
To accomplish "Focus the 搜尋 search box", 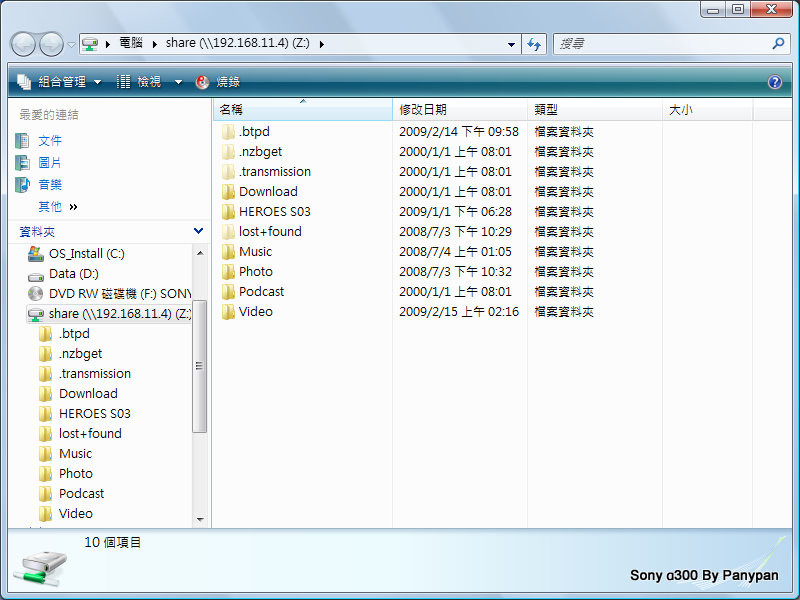I will click(x=663, y=44).
